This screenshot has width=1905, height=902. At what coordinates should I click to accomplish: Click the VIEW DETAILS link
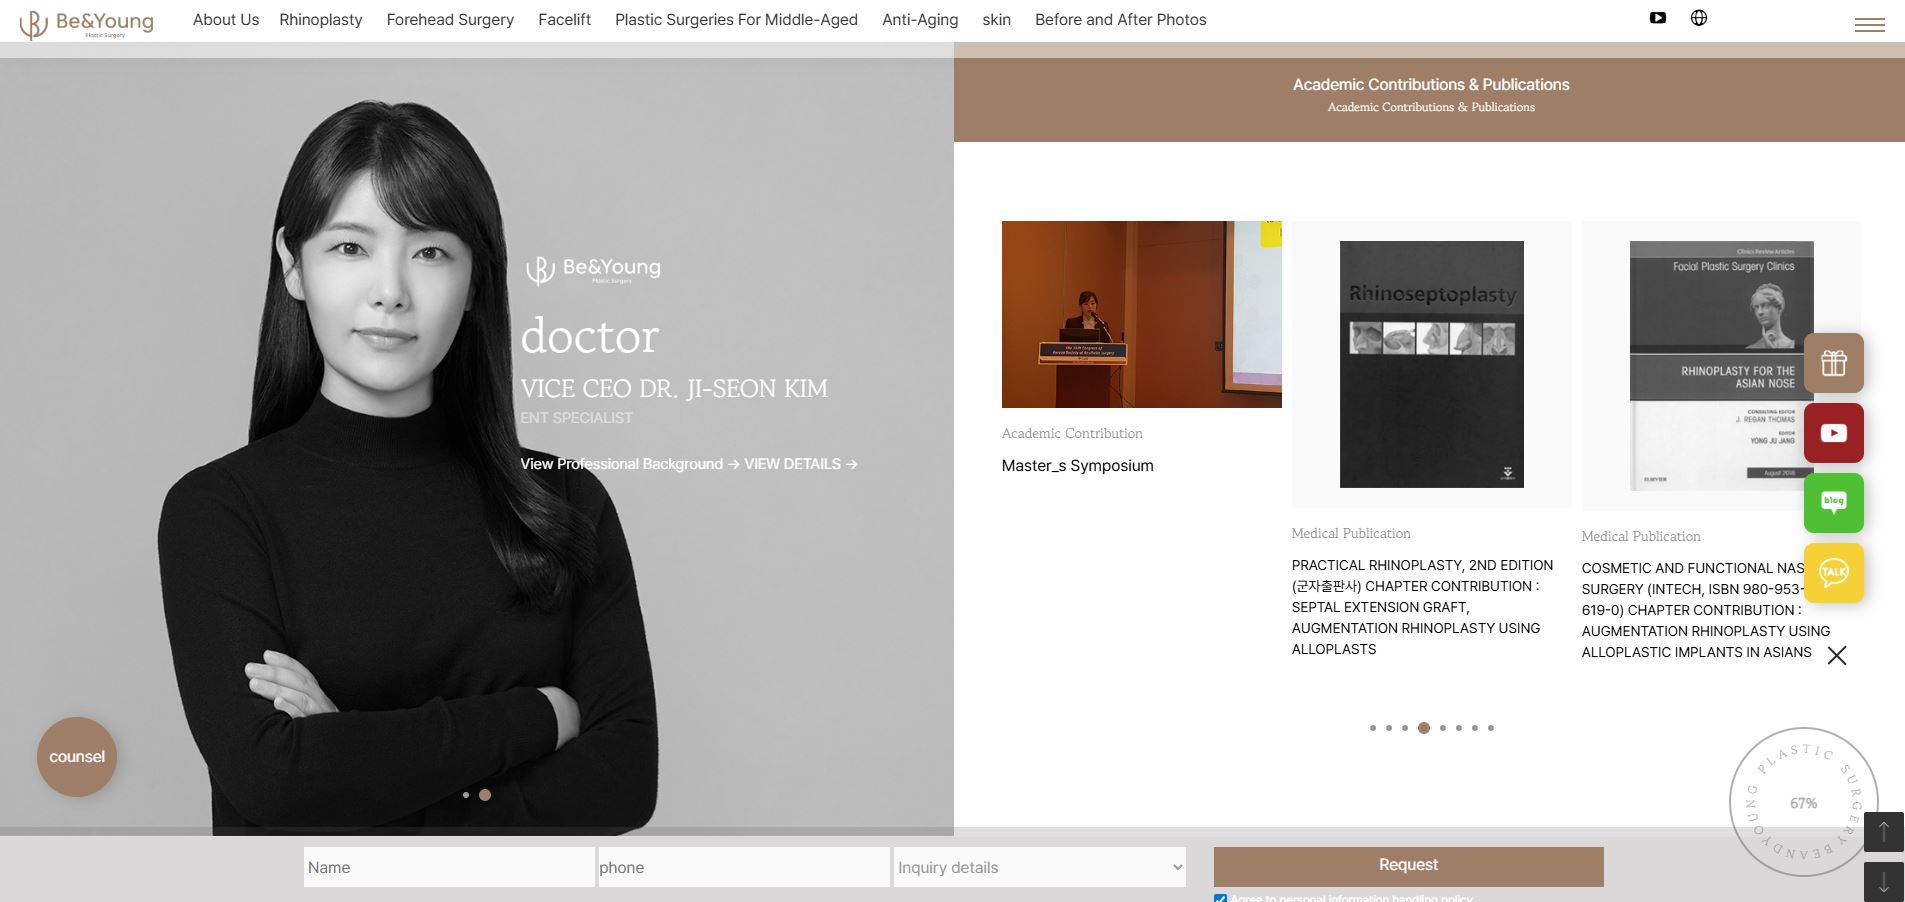coord(799,464)
